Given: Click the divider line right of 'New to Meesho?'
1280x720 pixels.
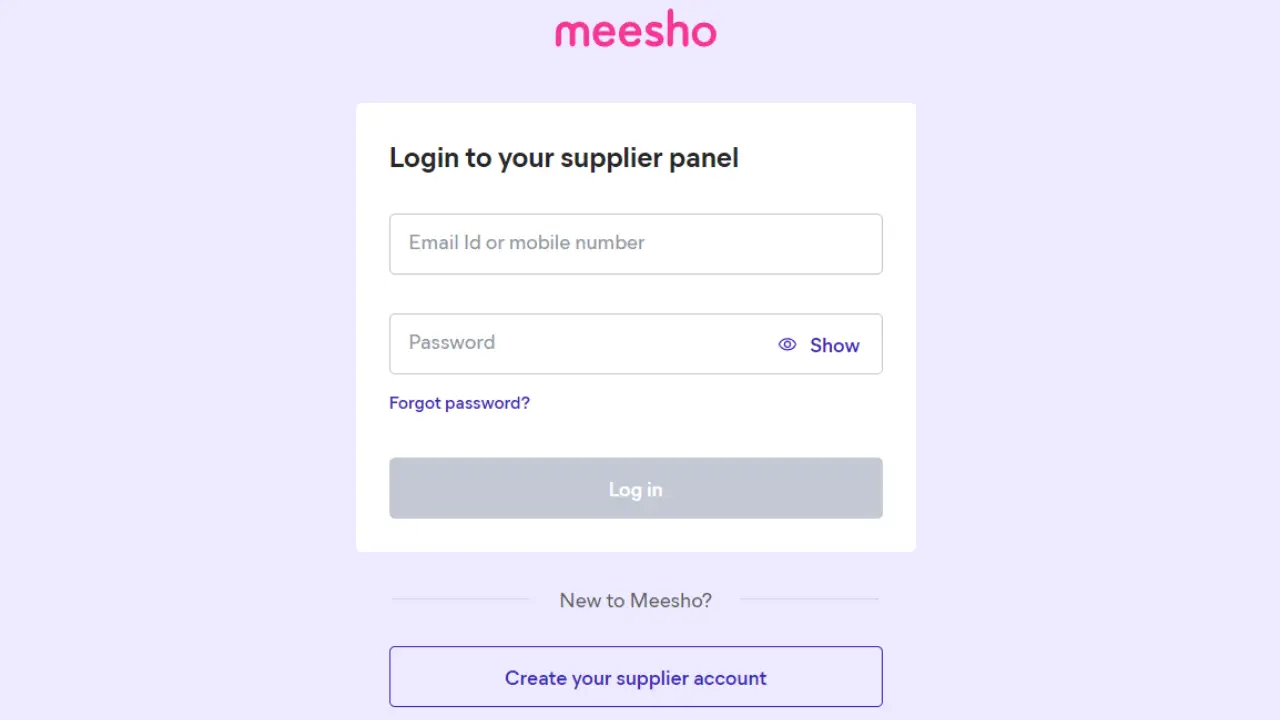Looking at the screenshot, I should [809, 599].
